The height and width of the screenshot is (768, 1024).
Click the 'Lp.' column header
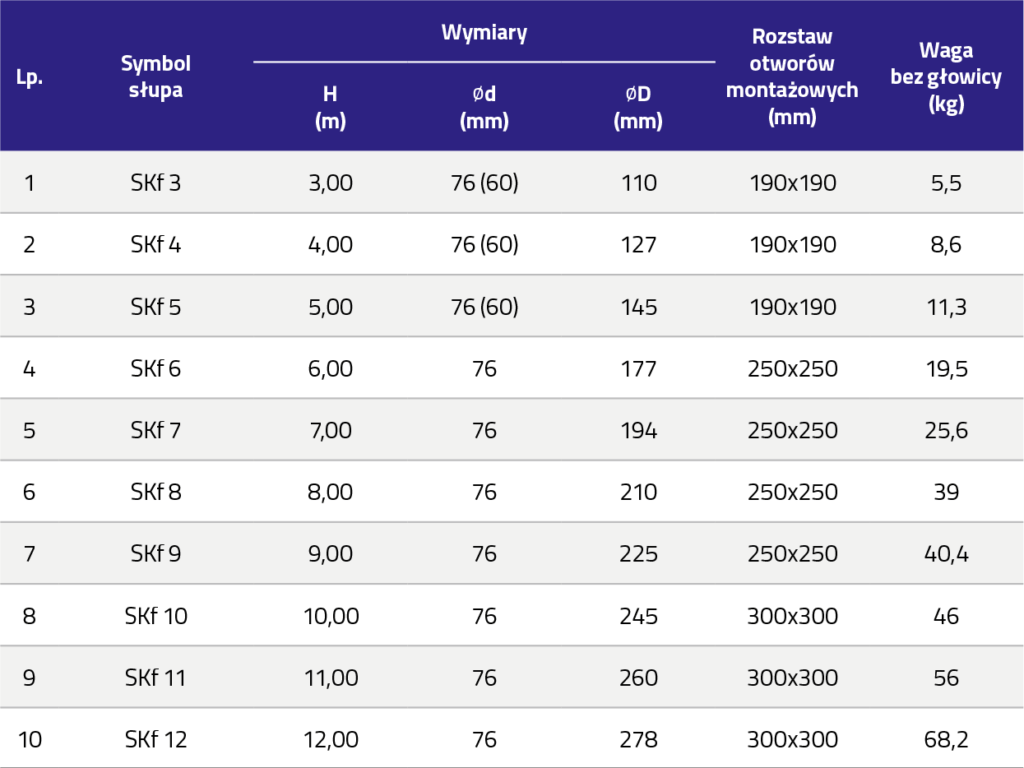30,77
